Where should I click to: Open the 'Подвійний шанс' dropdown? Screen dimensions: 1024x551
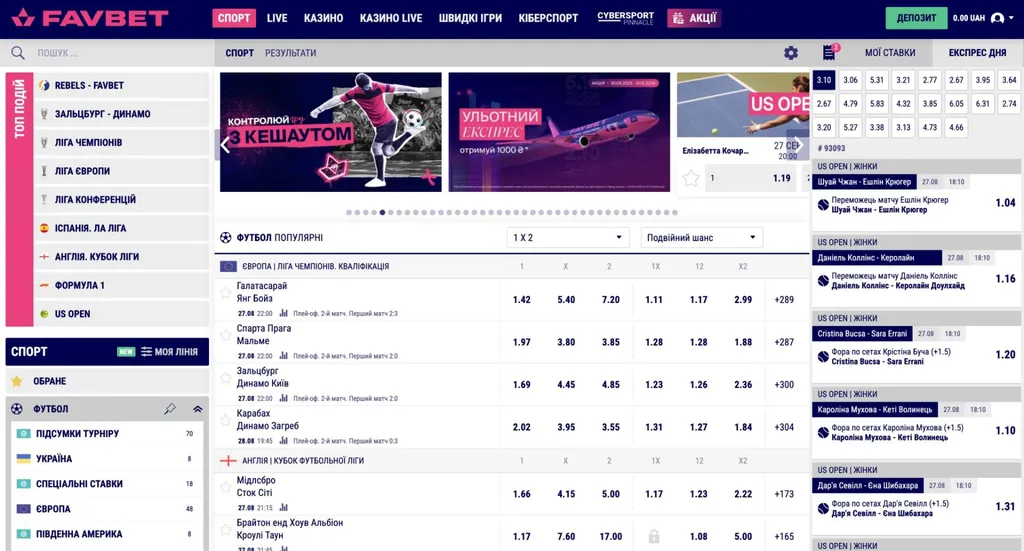click(701, 238)
